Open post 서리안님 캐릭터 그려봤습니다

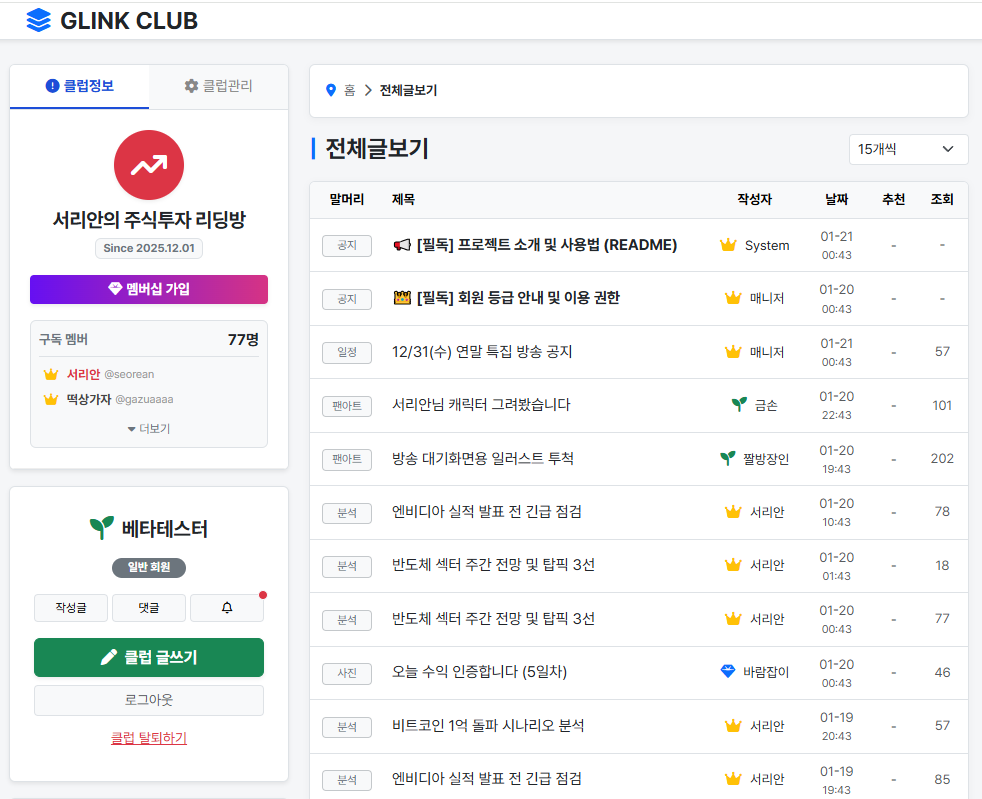click(481, 405)
